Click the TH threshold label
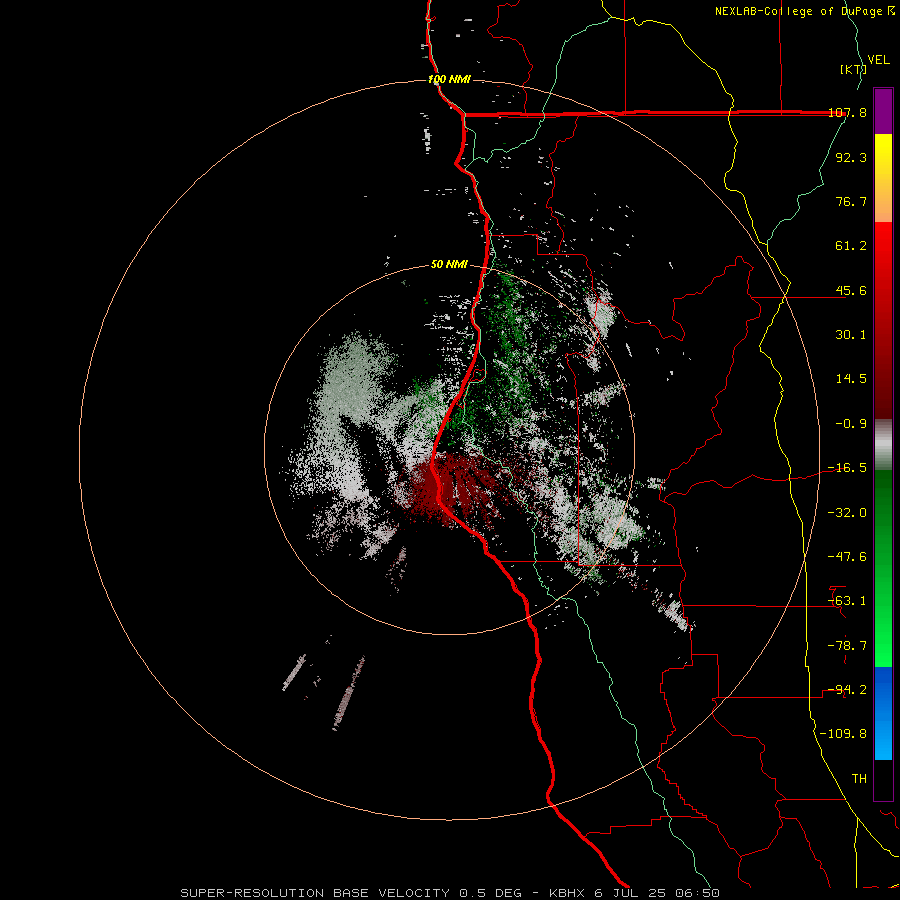 (x=859, y=779)
